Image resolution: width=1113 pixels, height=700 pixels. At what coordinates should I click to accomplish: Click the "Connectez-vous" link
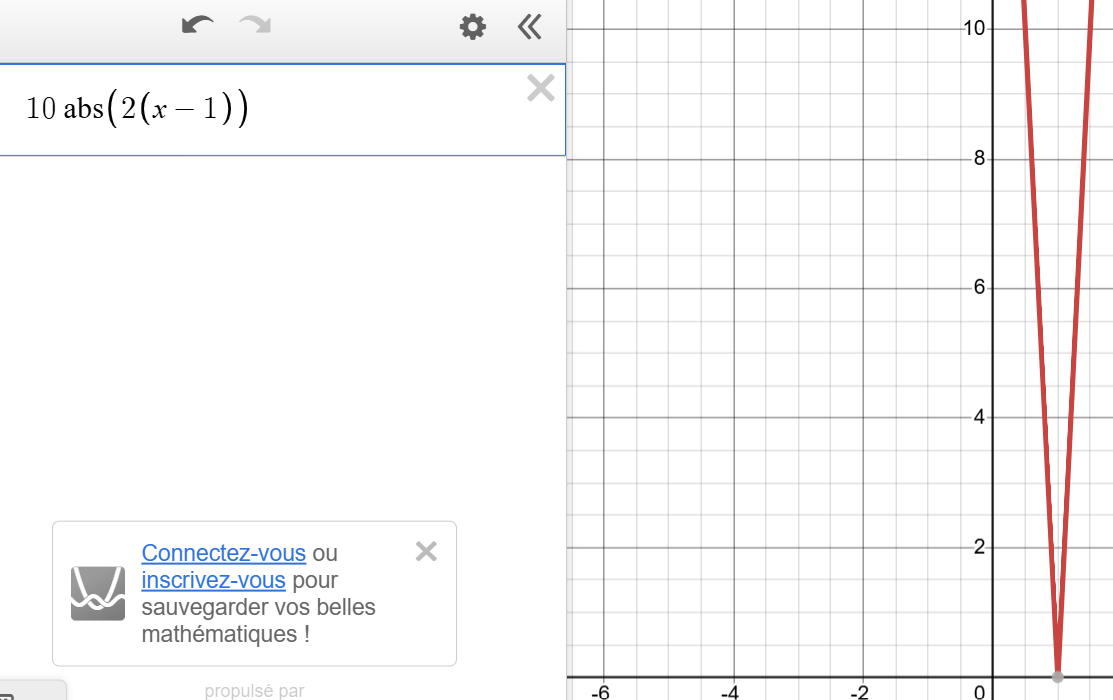[x=223, y=553]
